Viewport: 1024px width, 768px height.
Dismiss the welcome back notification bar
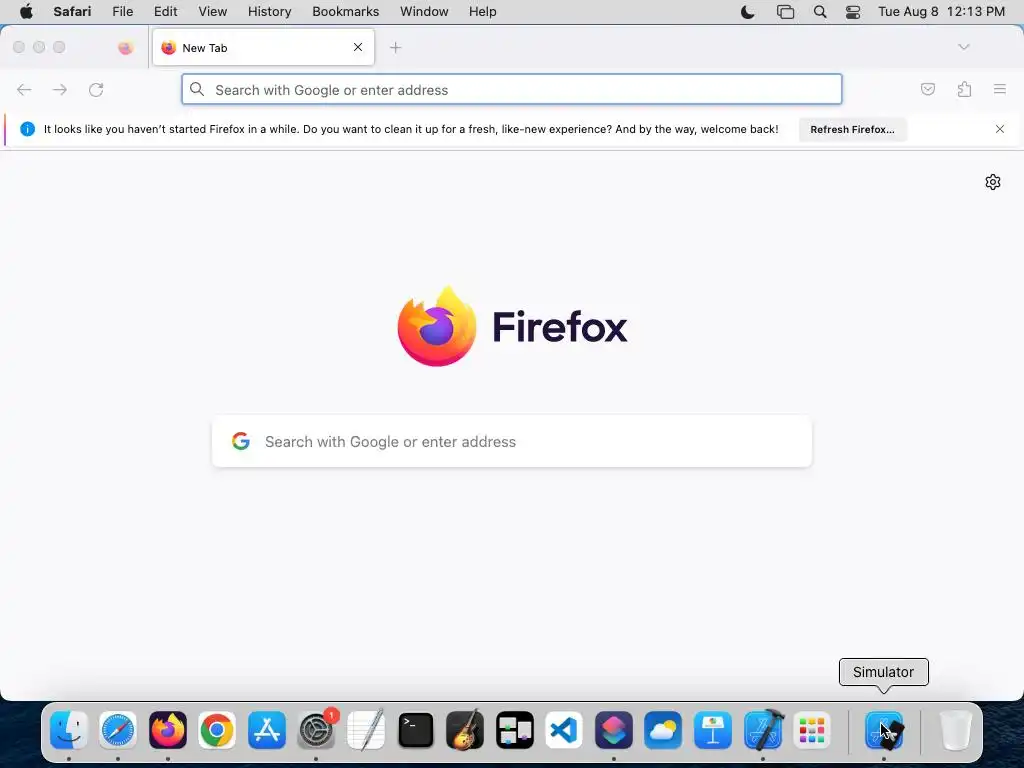(x=1000, y=129)
